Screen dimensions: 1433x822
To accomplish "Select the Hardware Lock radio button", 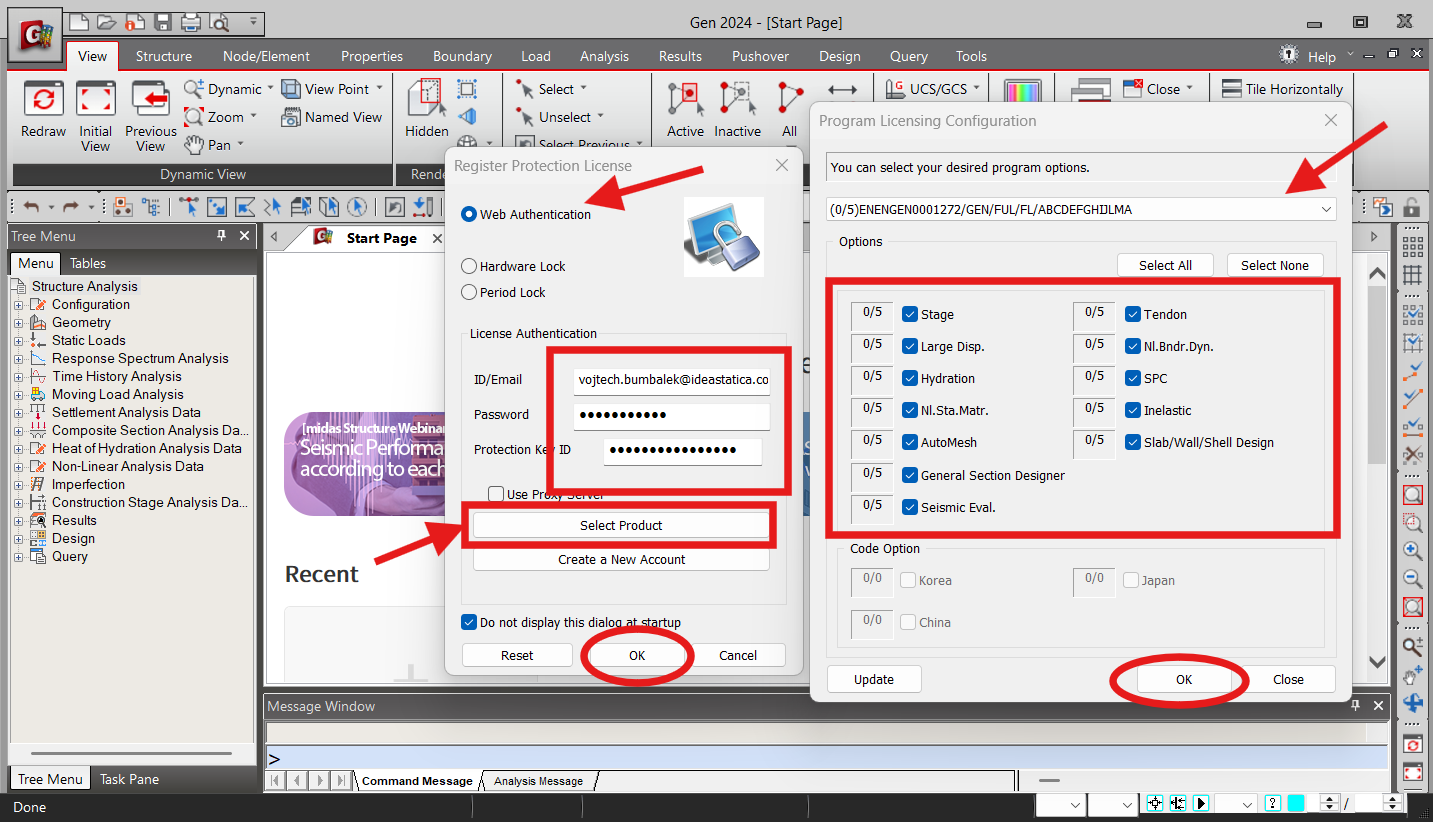I will (x=469, y=267).
